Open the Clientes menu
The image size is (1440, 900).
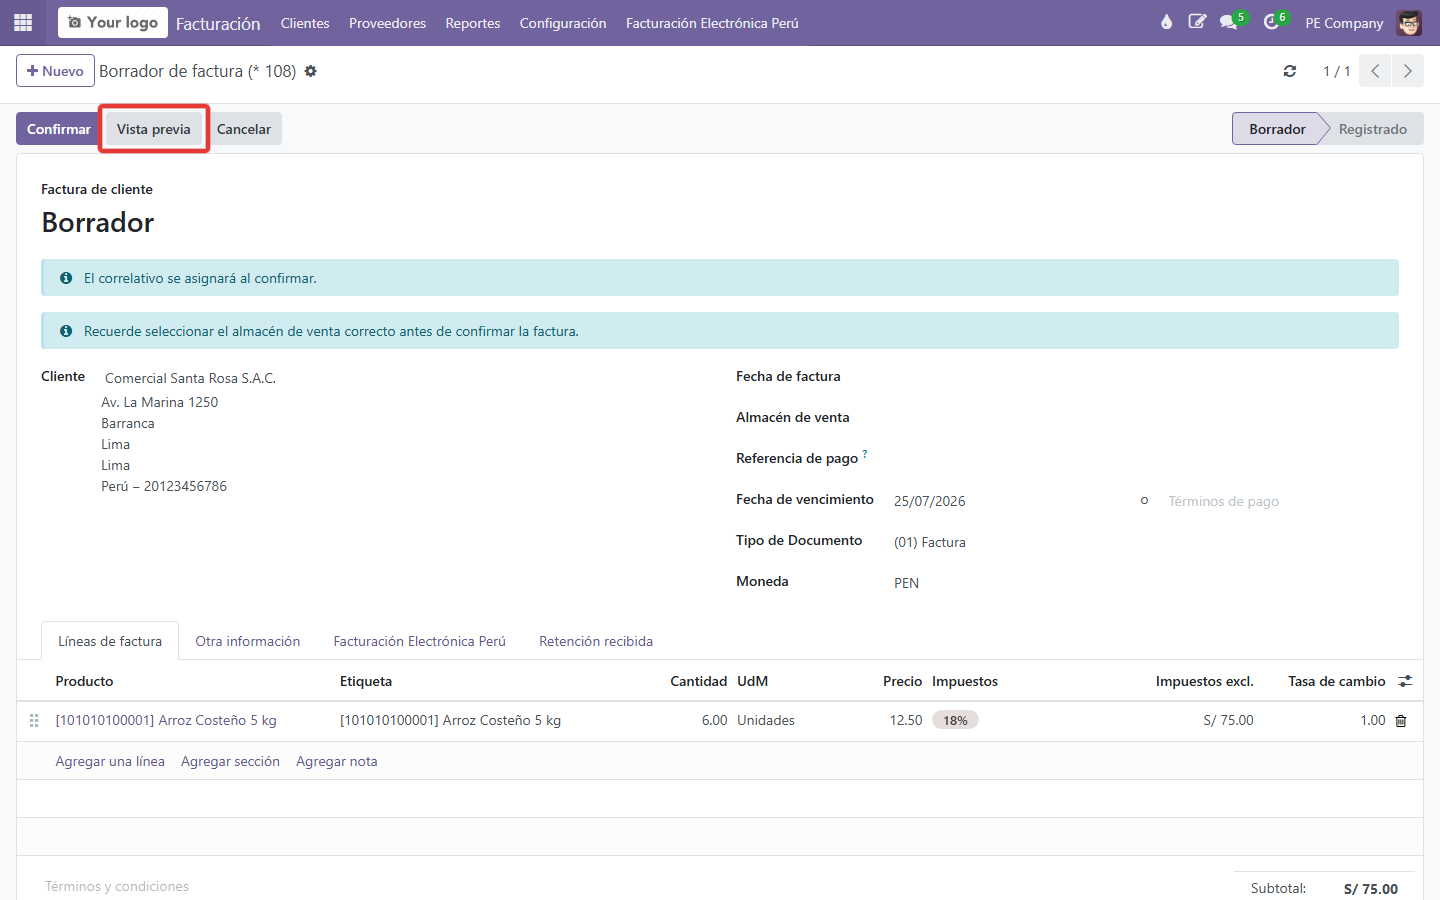click(305, 23)
